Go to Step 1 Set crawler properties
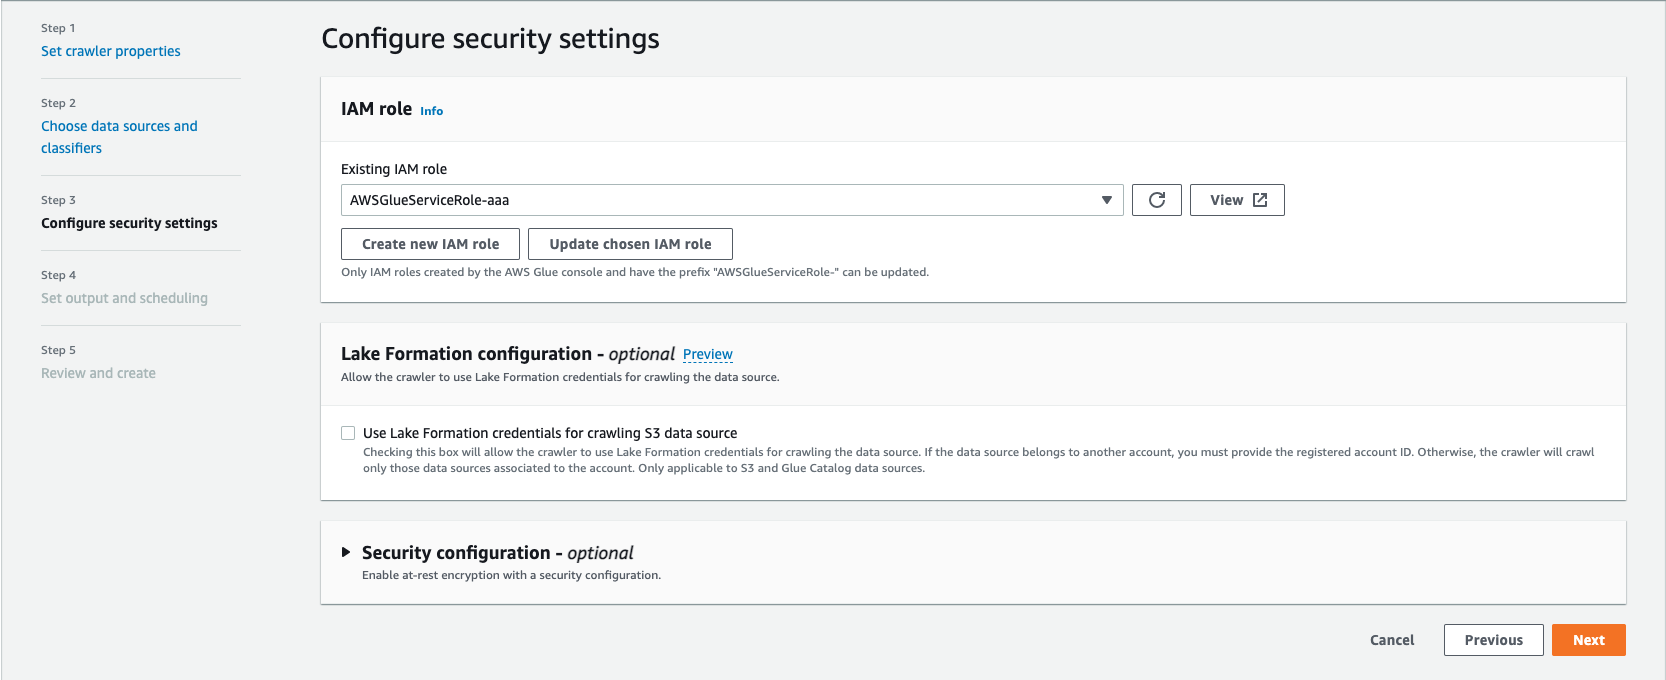The height and width of the screenshot is (680, 1666). (x=111, y=51)
